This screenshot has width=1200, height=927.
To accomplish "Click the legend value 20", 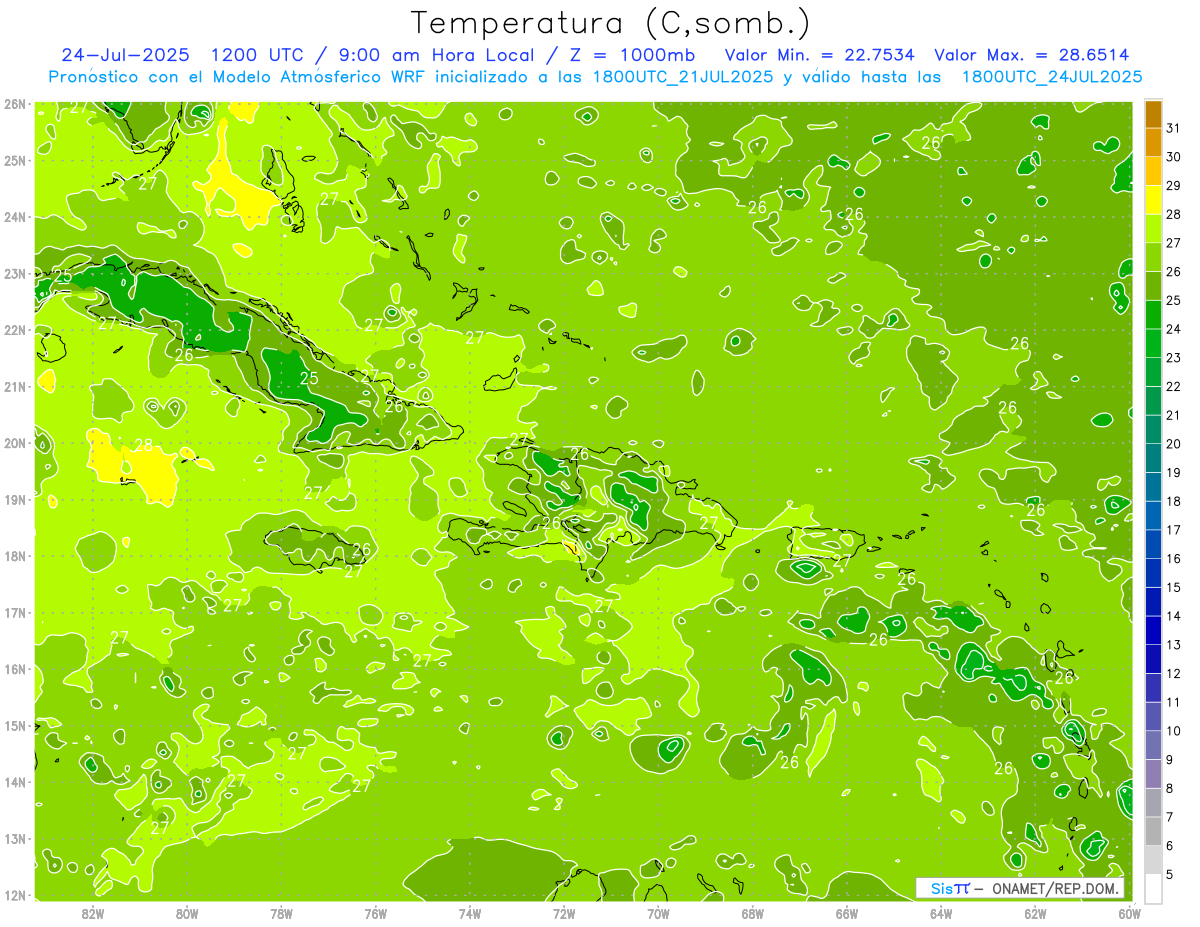I will click(x=1173, y=444).
